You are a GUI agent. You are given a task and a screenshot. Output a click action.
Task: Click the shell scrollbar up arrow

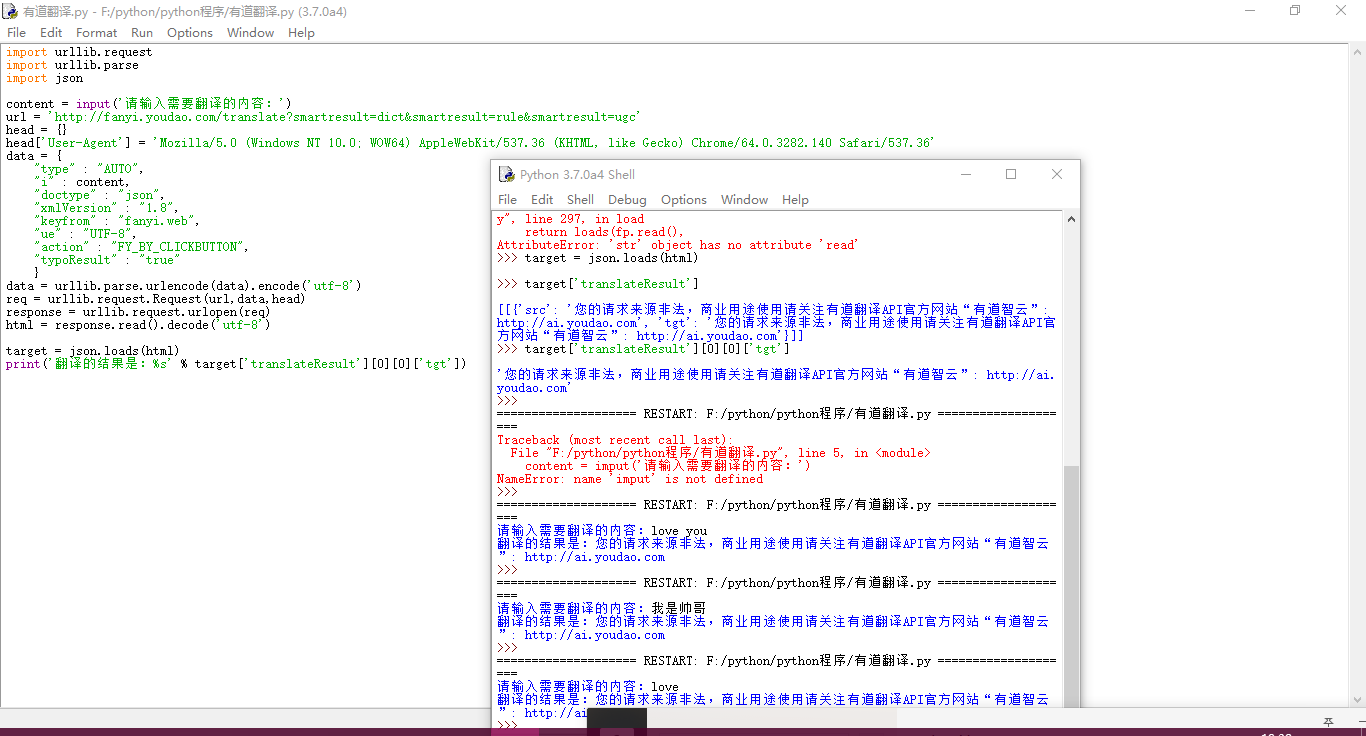pyautogui.click(x=1071, y=220)
